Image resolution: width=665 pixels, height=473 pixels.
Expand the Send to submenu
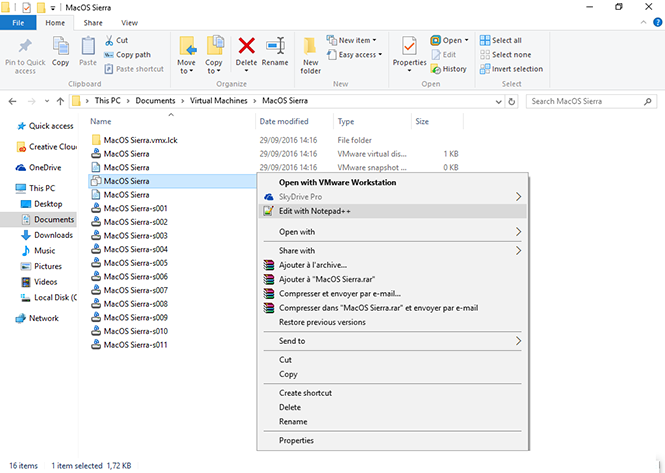(x=392, y=341)
